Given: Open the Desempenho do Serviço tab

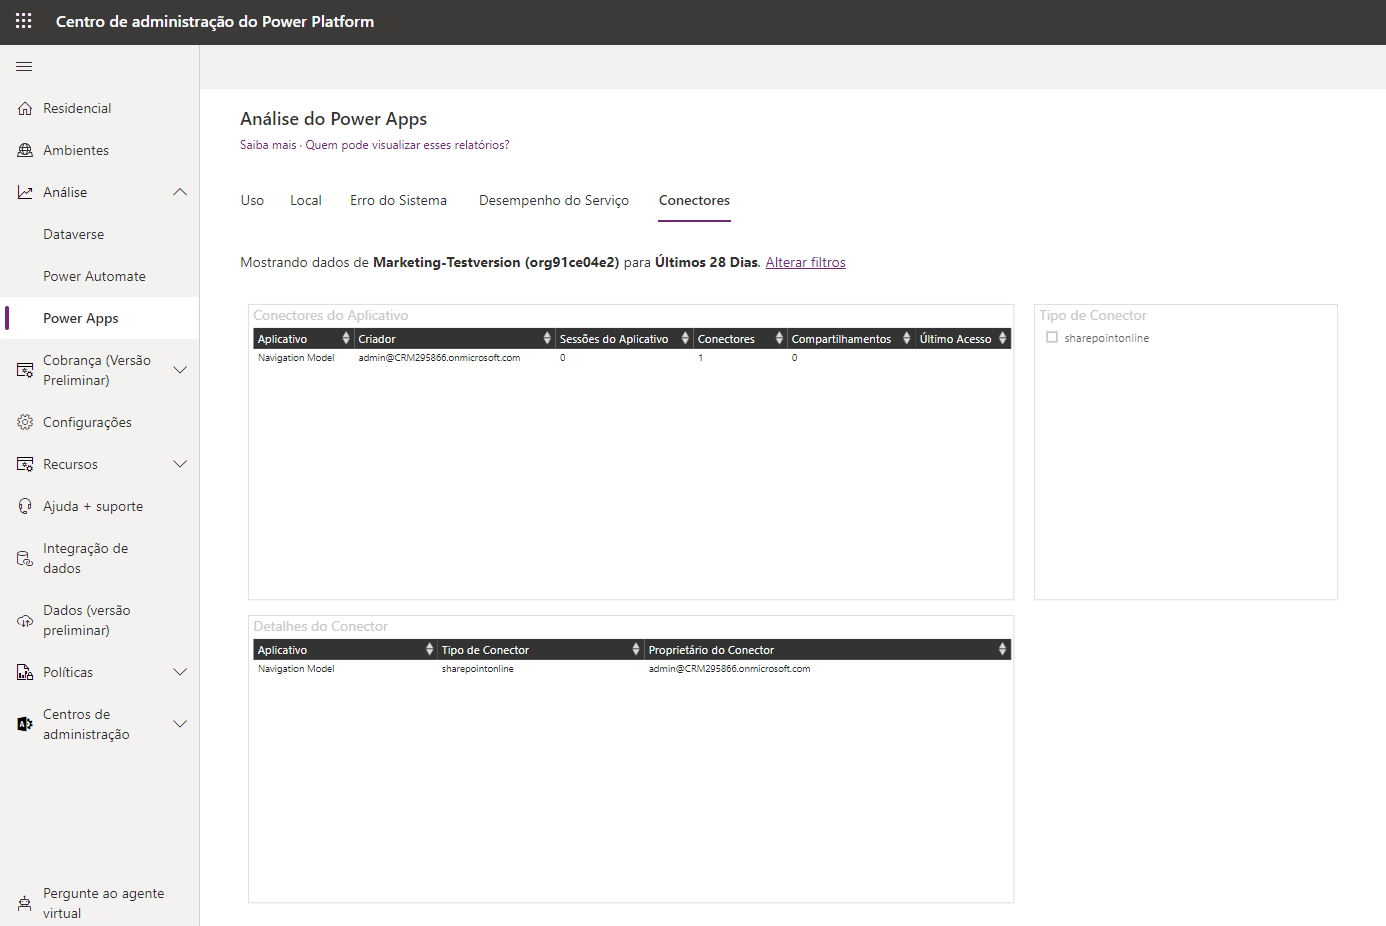Looking at the screenshot, I should [x=554, y=200].
